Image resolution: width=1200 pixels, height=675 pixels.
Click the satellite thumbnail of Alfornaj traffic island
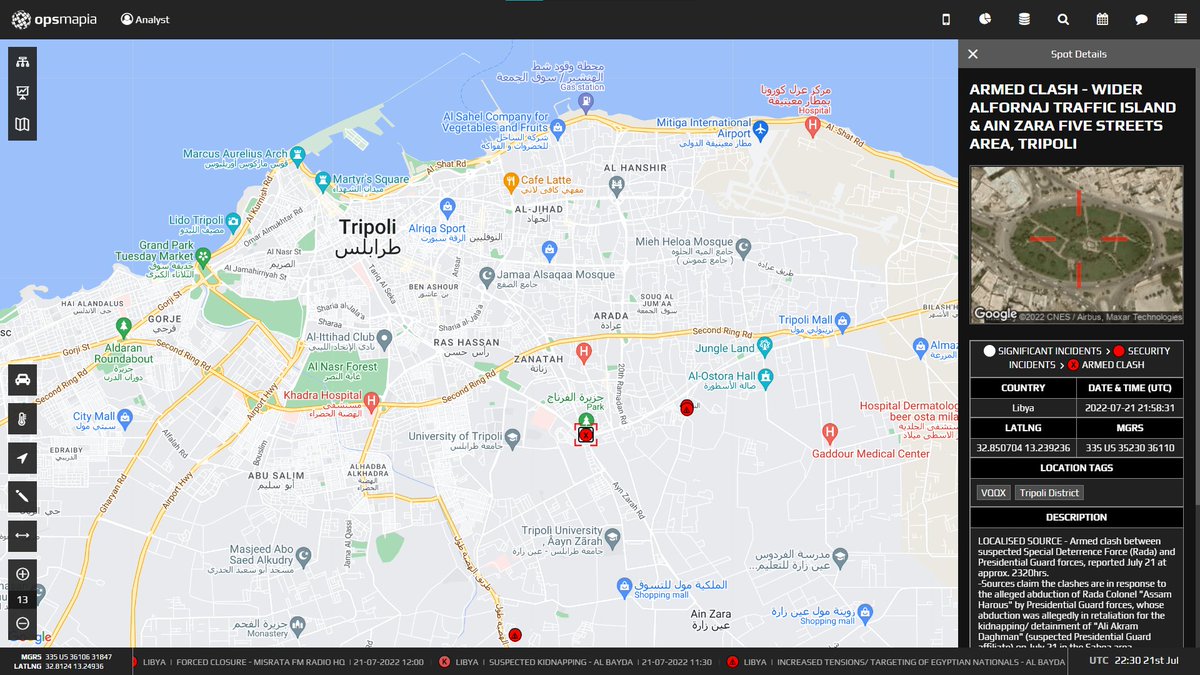point(1076,245)
